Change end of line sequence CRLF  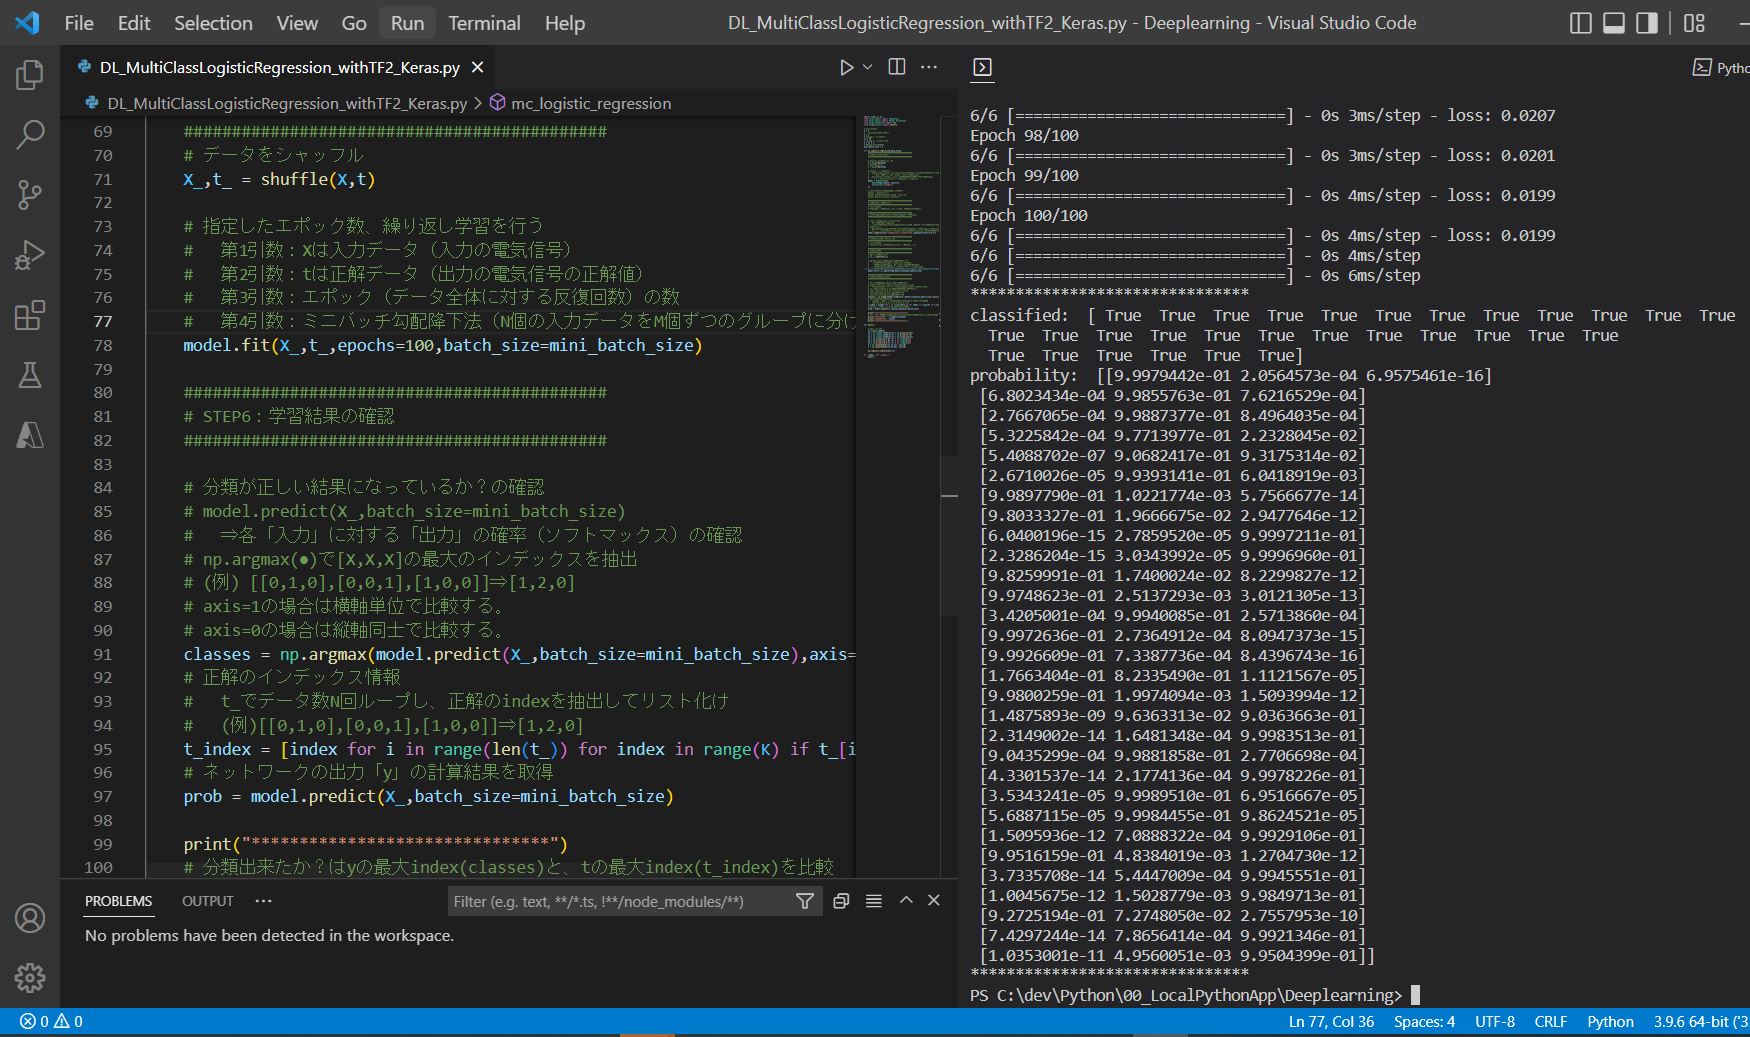[x=1551, y=1021]
